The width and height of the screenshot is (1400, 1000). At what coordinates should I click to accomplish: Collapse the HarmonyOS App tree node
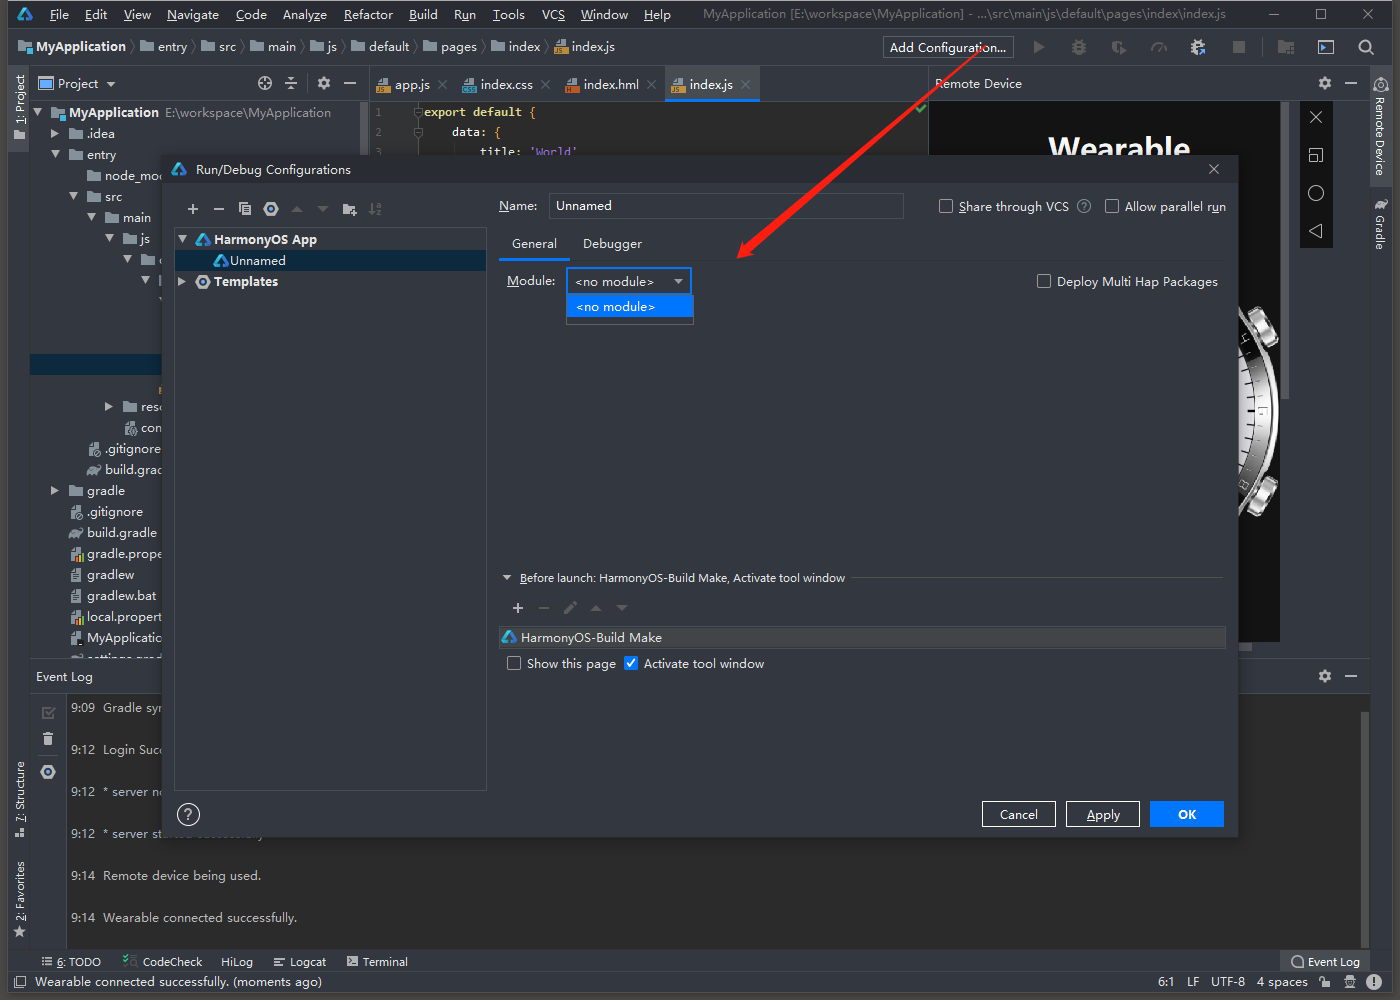point(183,239)
